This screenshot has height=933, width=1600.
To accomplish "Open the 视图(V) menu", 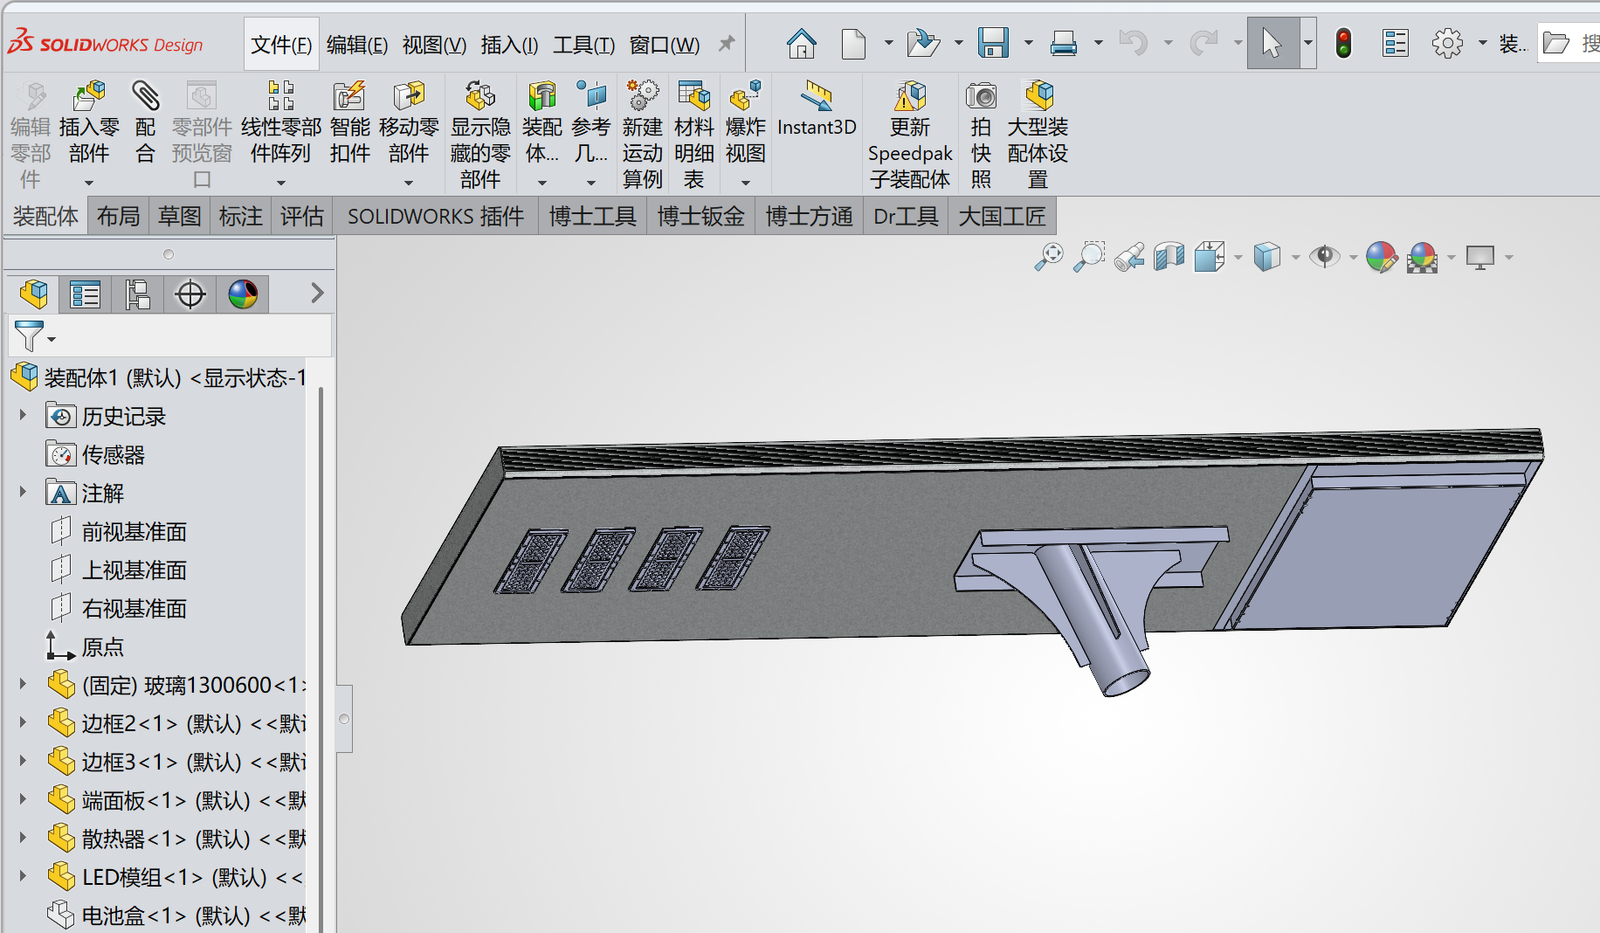I will click(434, 44).
